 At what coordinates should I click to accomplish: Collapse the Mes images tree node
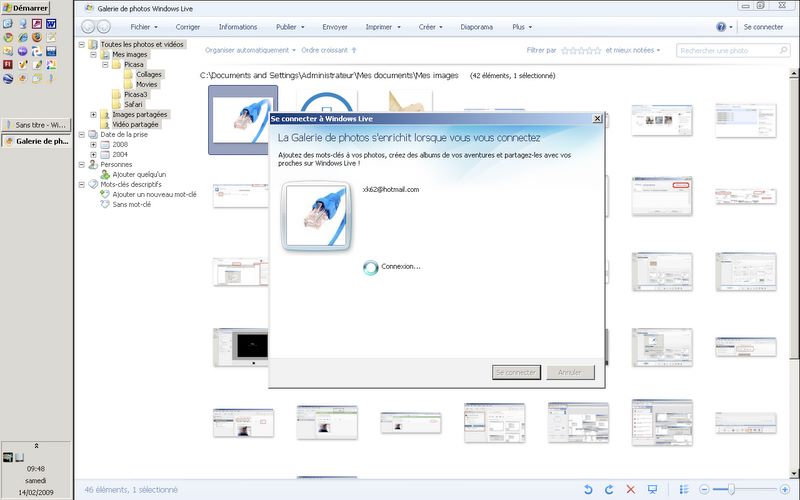click(93, 55)
